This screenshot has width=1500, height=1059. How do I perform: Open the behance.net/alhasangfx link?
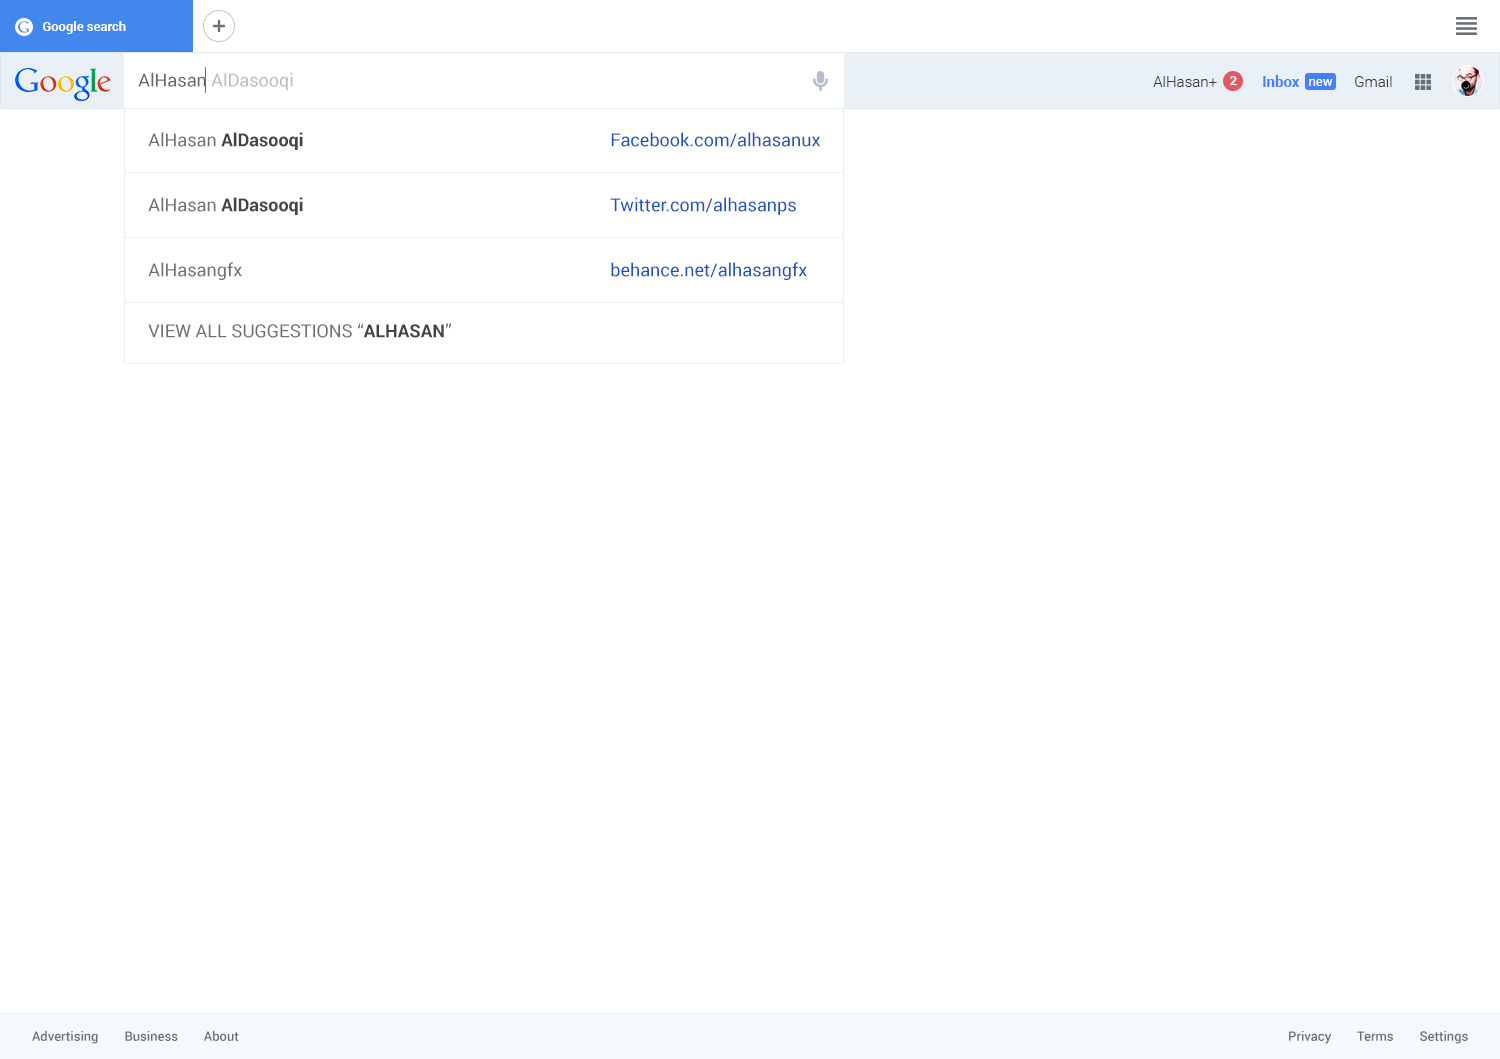(x=708, y=271)
